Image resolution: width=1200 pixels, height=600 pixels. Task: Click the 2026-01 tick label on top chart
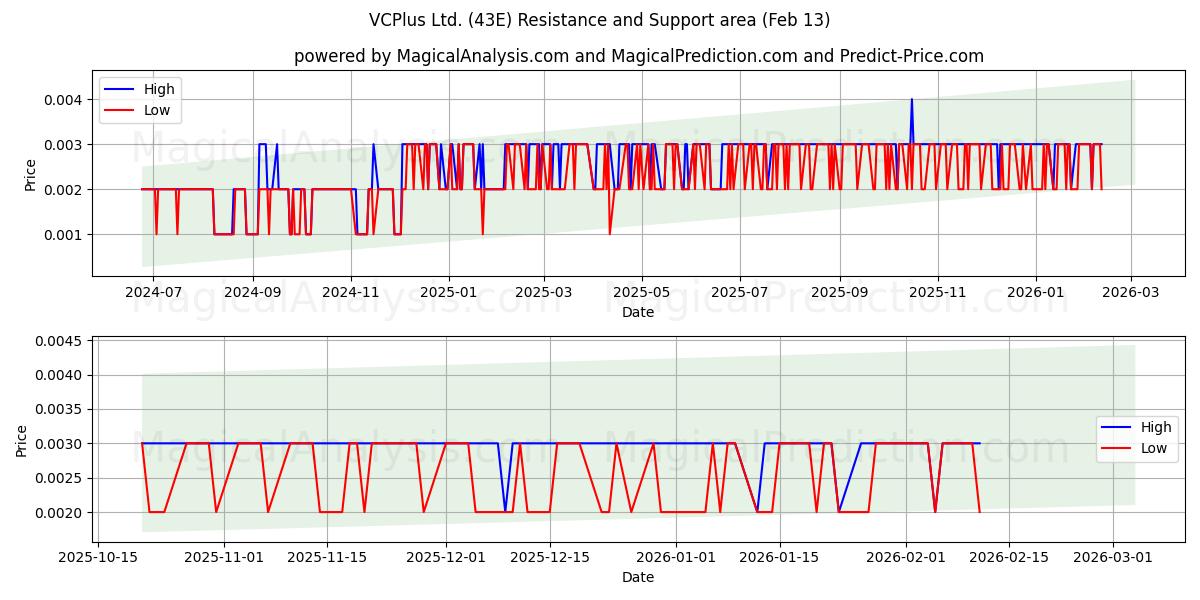[1035, 293]
